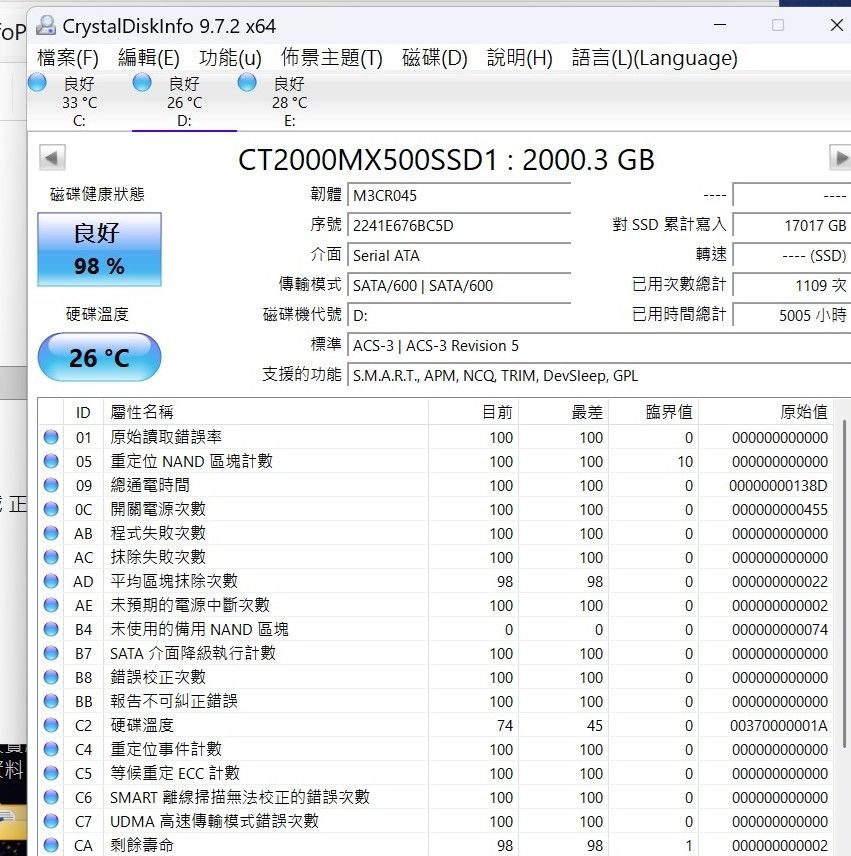Click the 良好 98 % health status button

(99, 249)
